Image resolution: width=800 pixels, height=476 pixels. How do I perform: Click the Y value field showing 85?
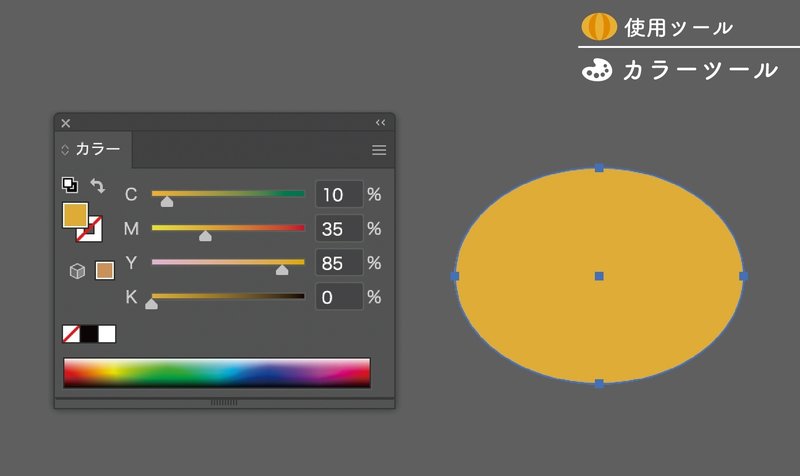339,263
